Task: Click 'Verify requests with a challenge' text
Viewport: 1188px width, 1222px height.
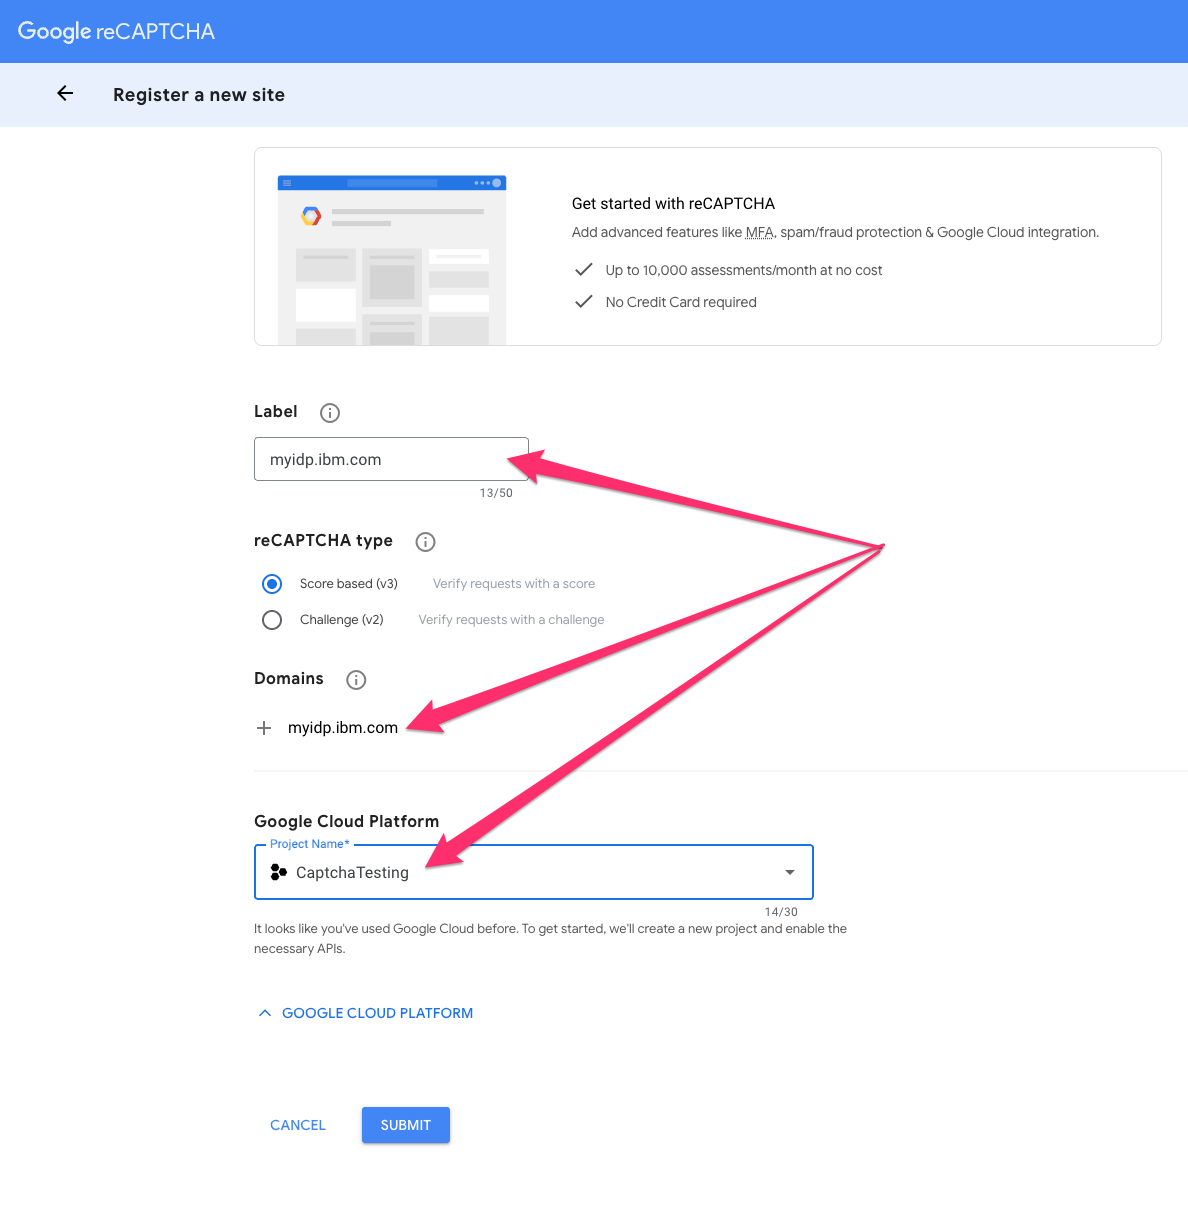Action: [511, 620]
